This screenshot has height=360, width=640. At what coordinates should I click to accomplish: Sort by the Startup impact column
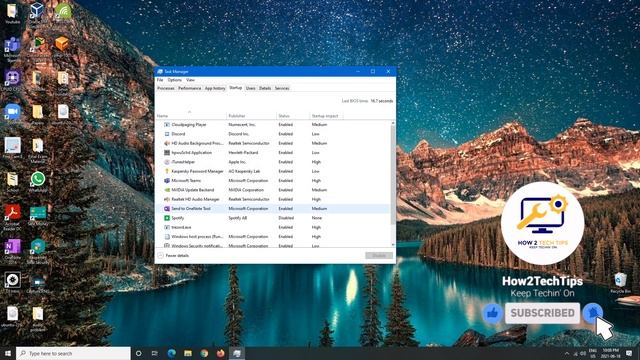[x=326, y=116]
